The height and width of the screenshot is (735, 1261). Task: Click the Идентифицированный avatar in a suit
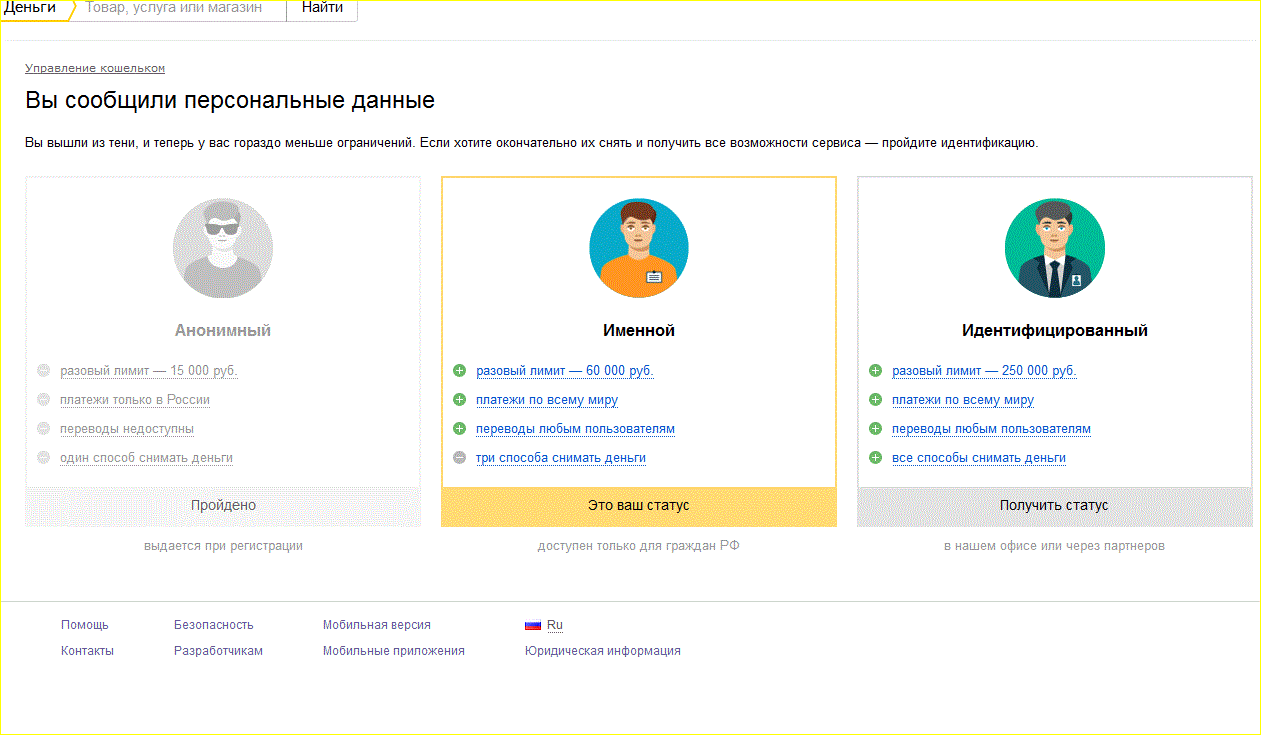(x=1054, y=248)
